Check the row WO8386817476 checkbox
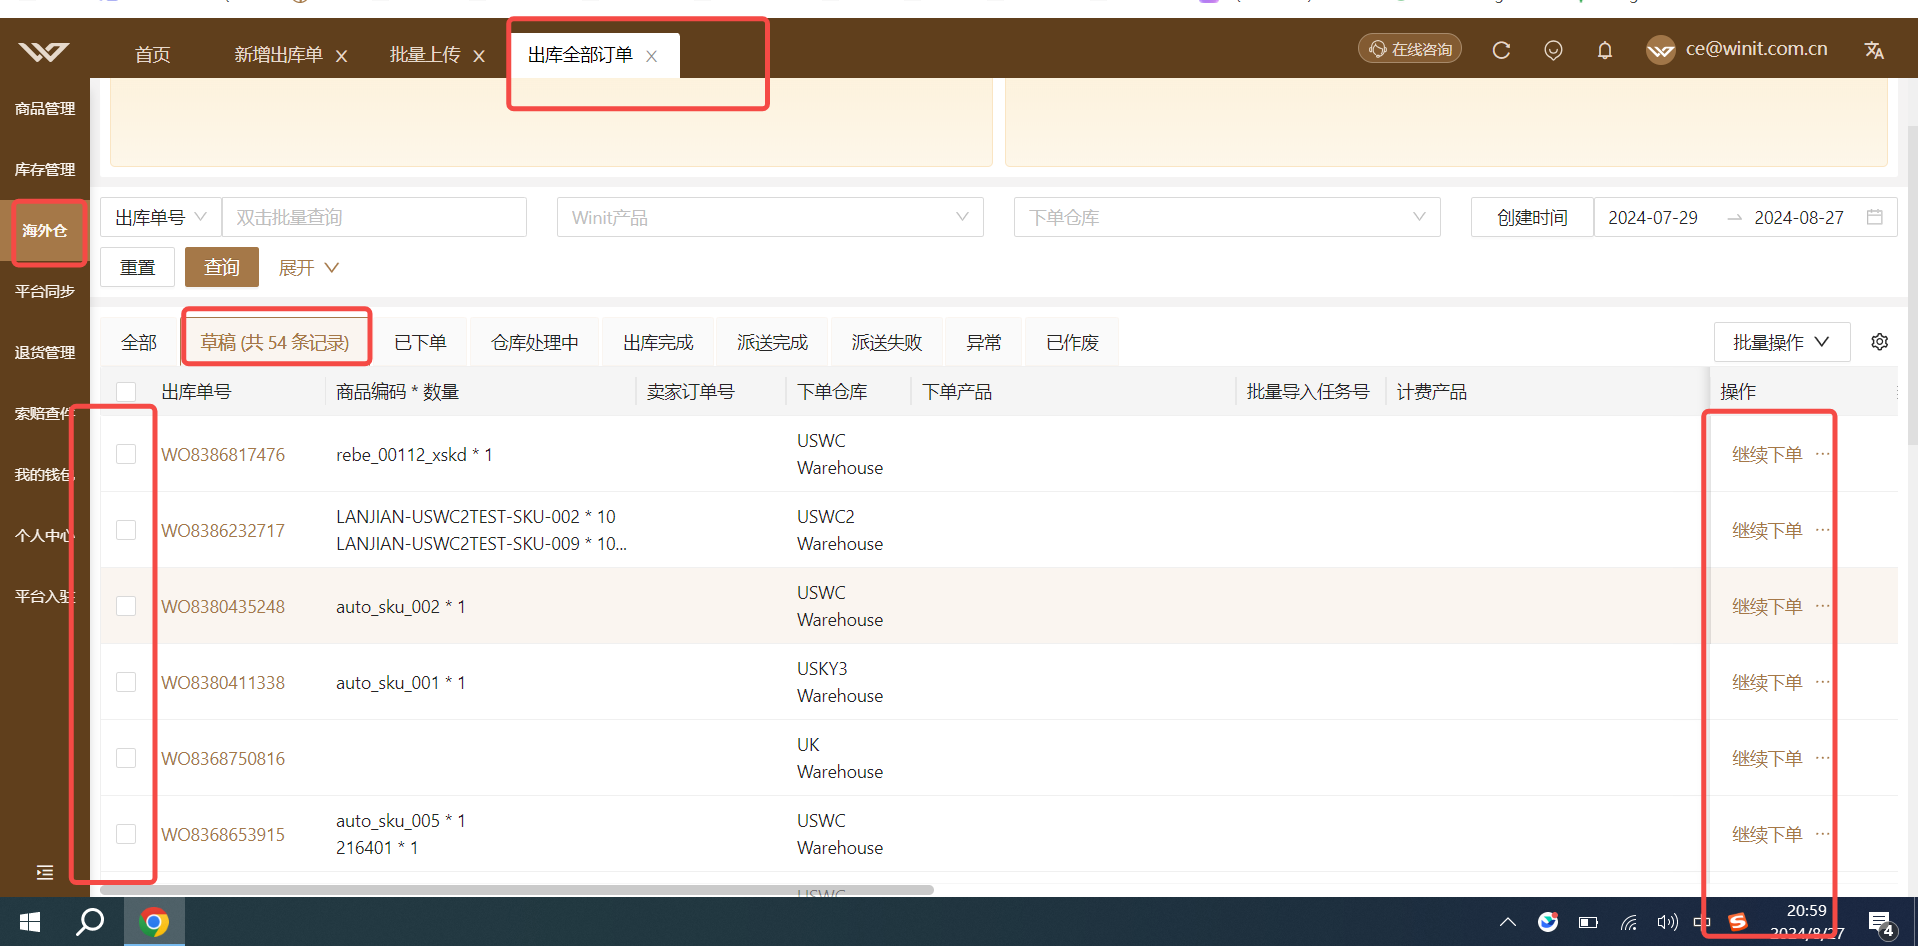The image size is (1918, 946). (126, 454)
